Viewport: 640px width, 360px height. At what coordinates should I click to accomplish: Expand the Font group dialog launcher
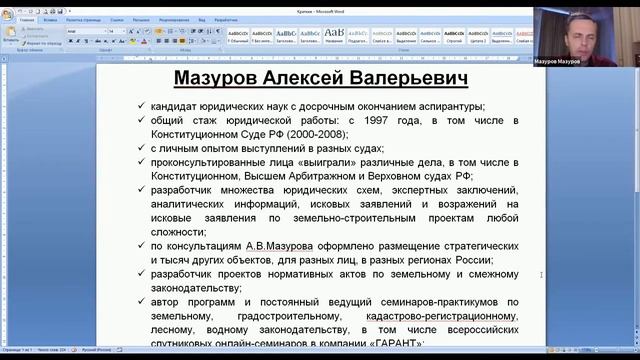149,50
